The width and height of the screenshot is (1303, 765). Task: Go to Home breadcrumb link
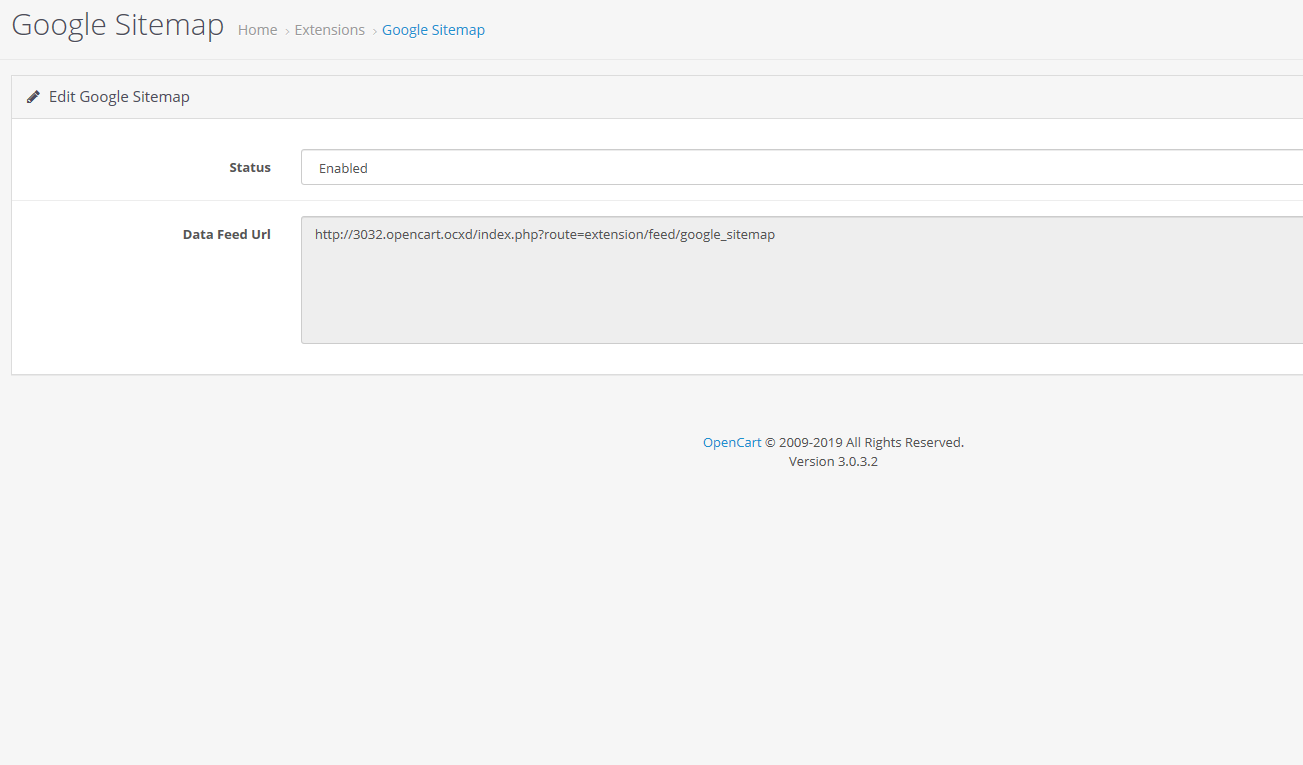[257, 30]
